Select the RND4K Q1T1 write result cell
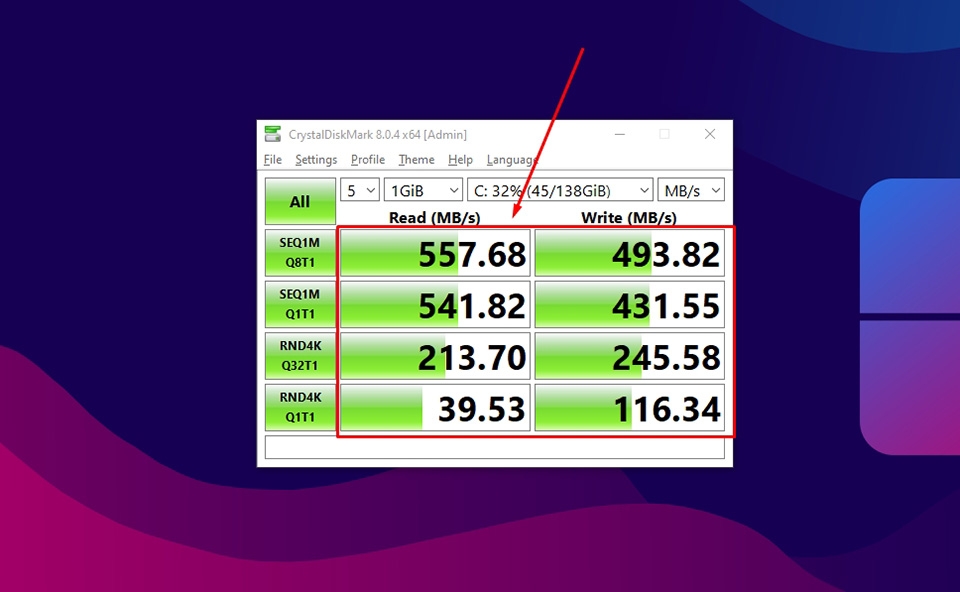960x592 pixels. click(x=630, y=407)
